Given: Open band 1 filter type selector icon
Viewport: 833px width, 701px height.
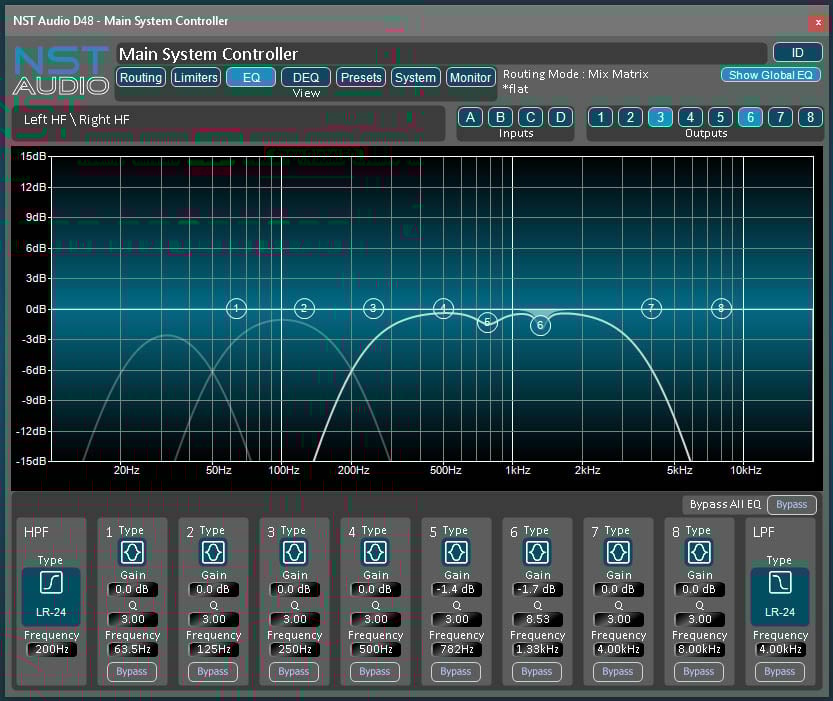Looking at the screenshot, I should pos(131,551).
